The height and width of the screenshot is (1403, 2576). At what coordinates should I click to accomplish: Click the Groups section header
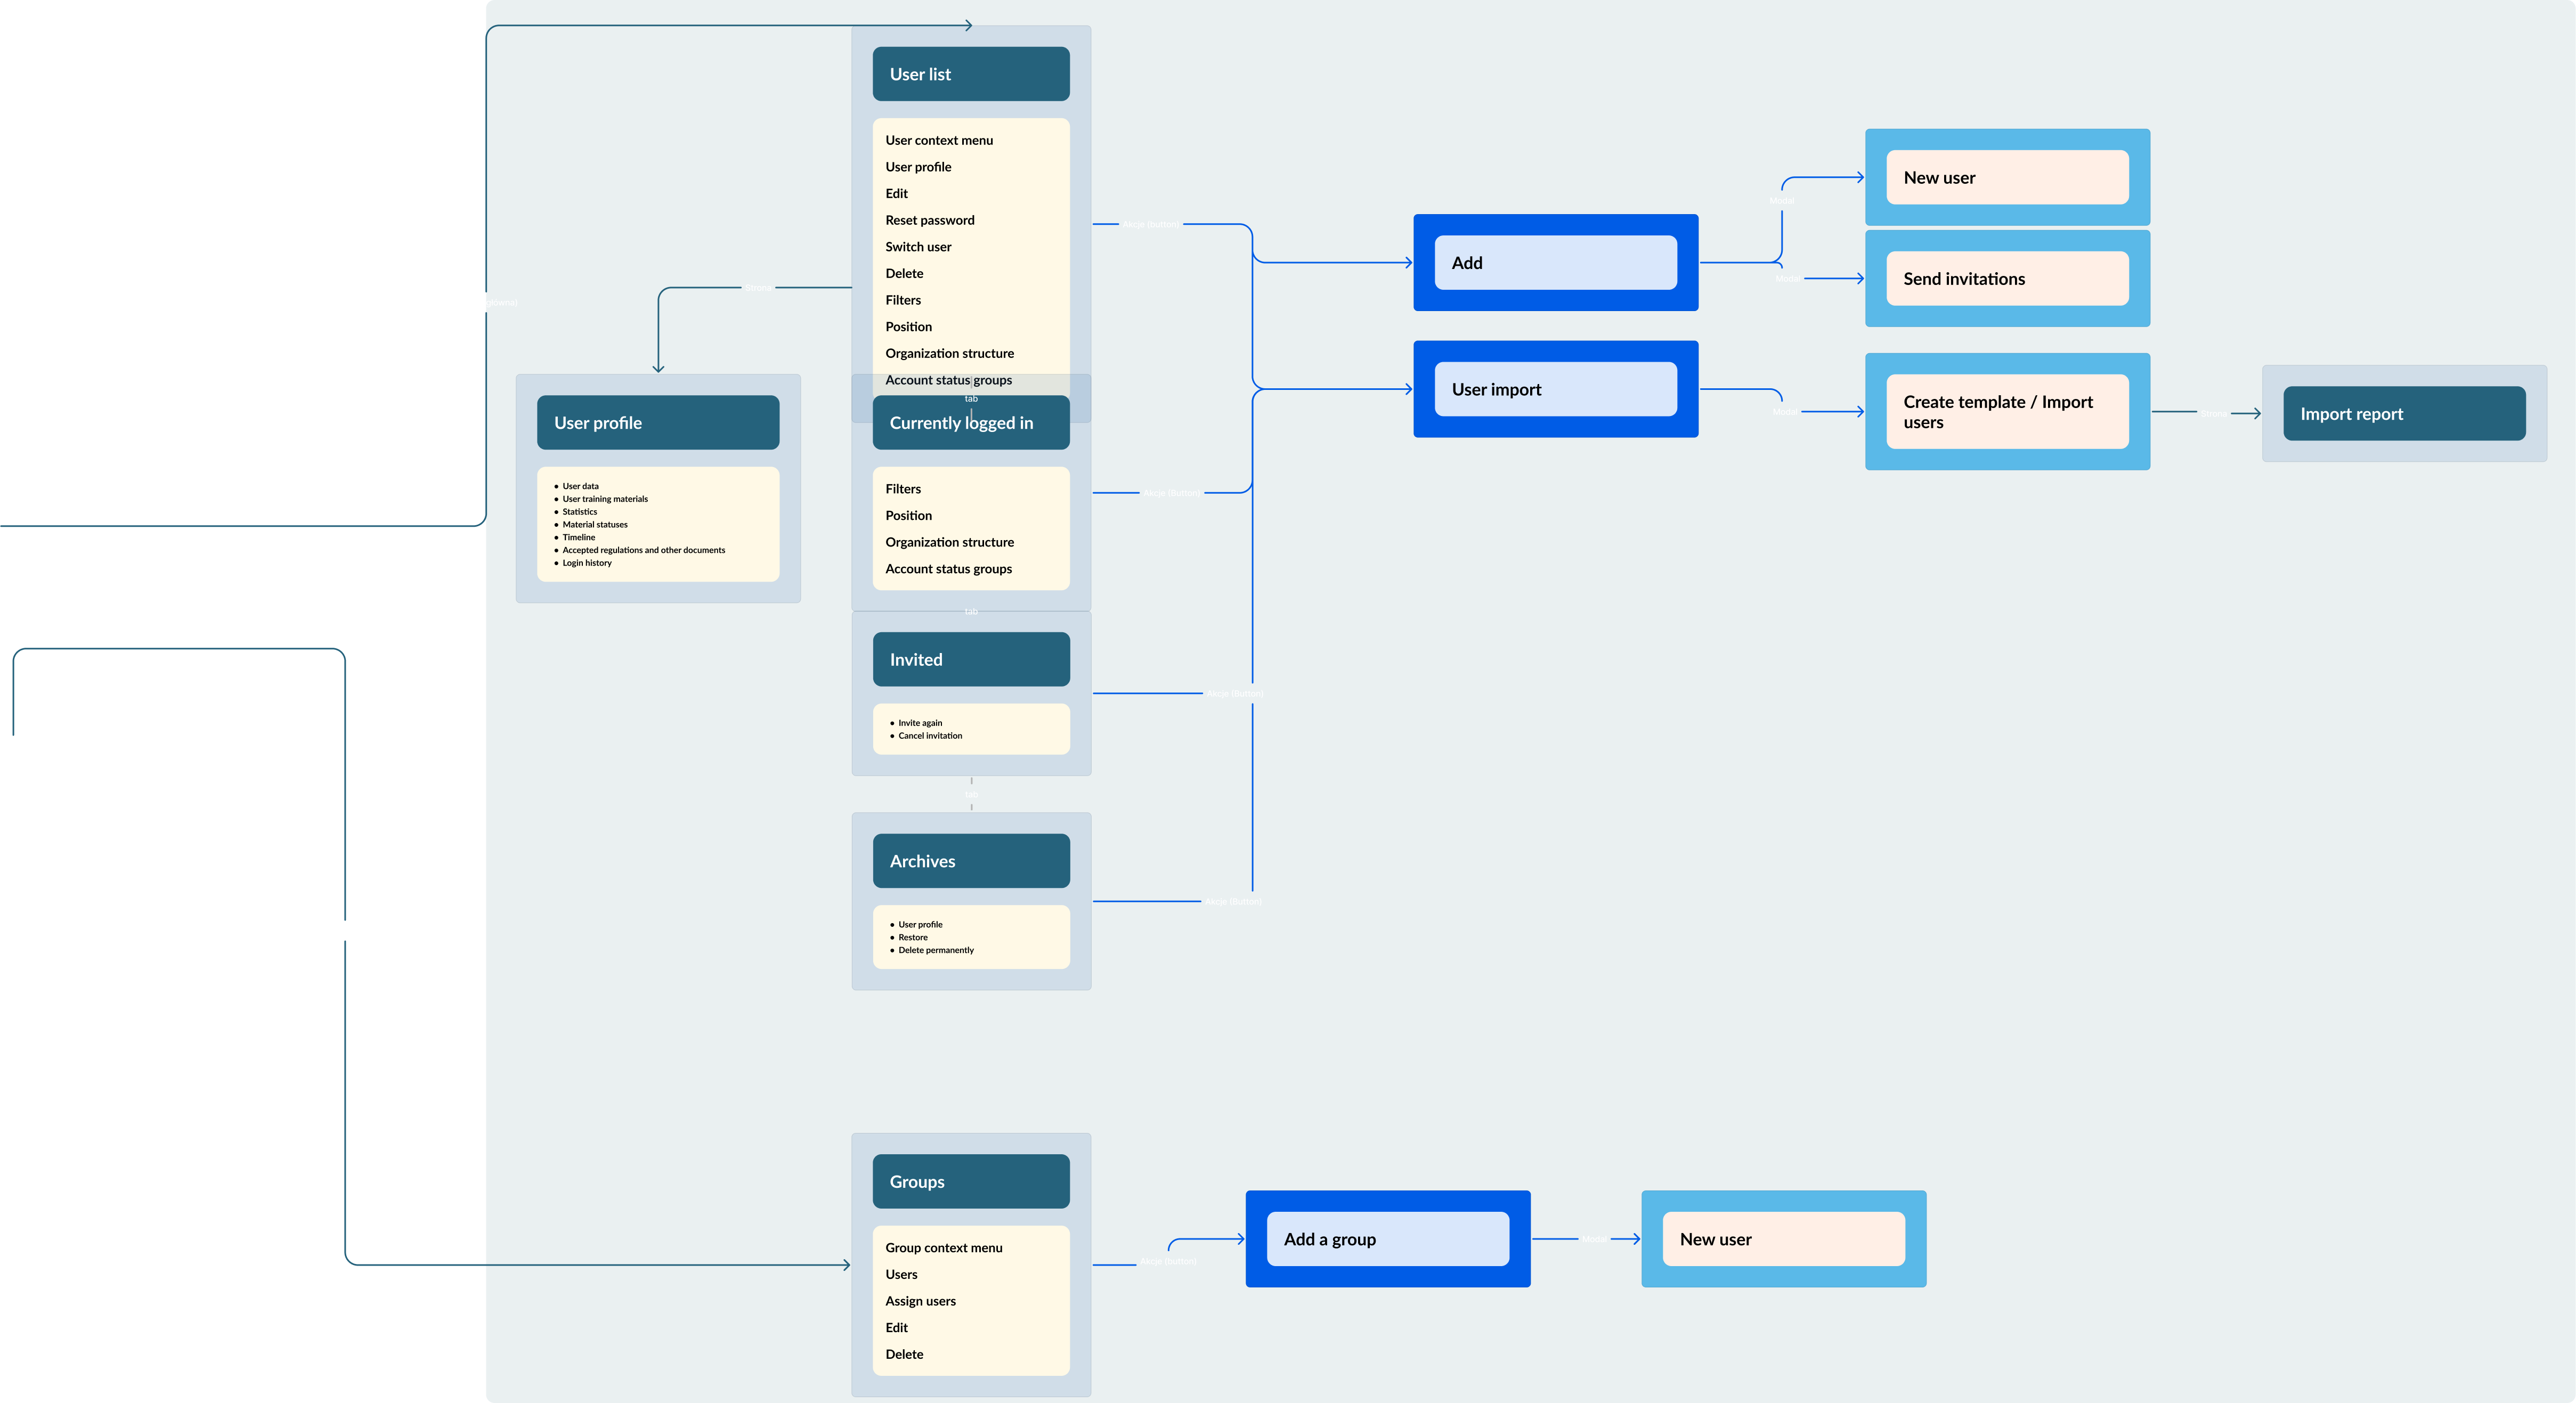(970, 1182)
